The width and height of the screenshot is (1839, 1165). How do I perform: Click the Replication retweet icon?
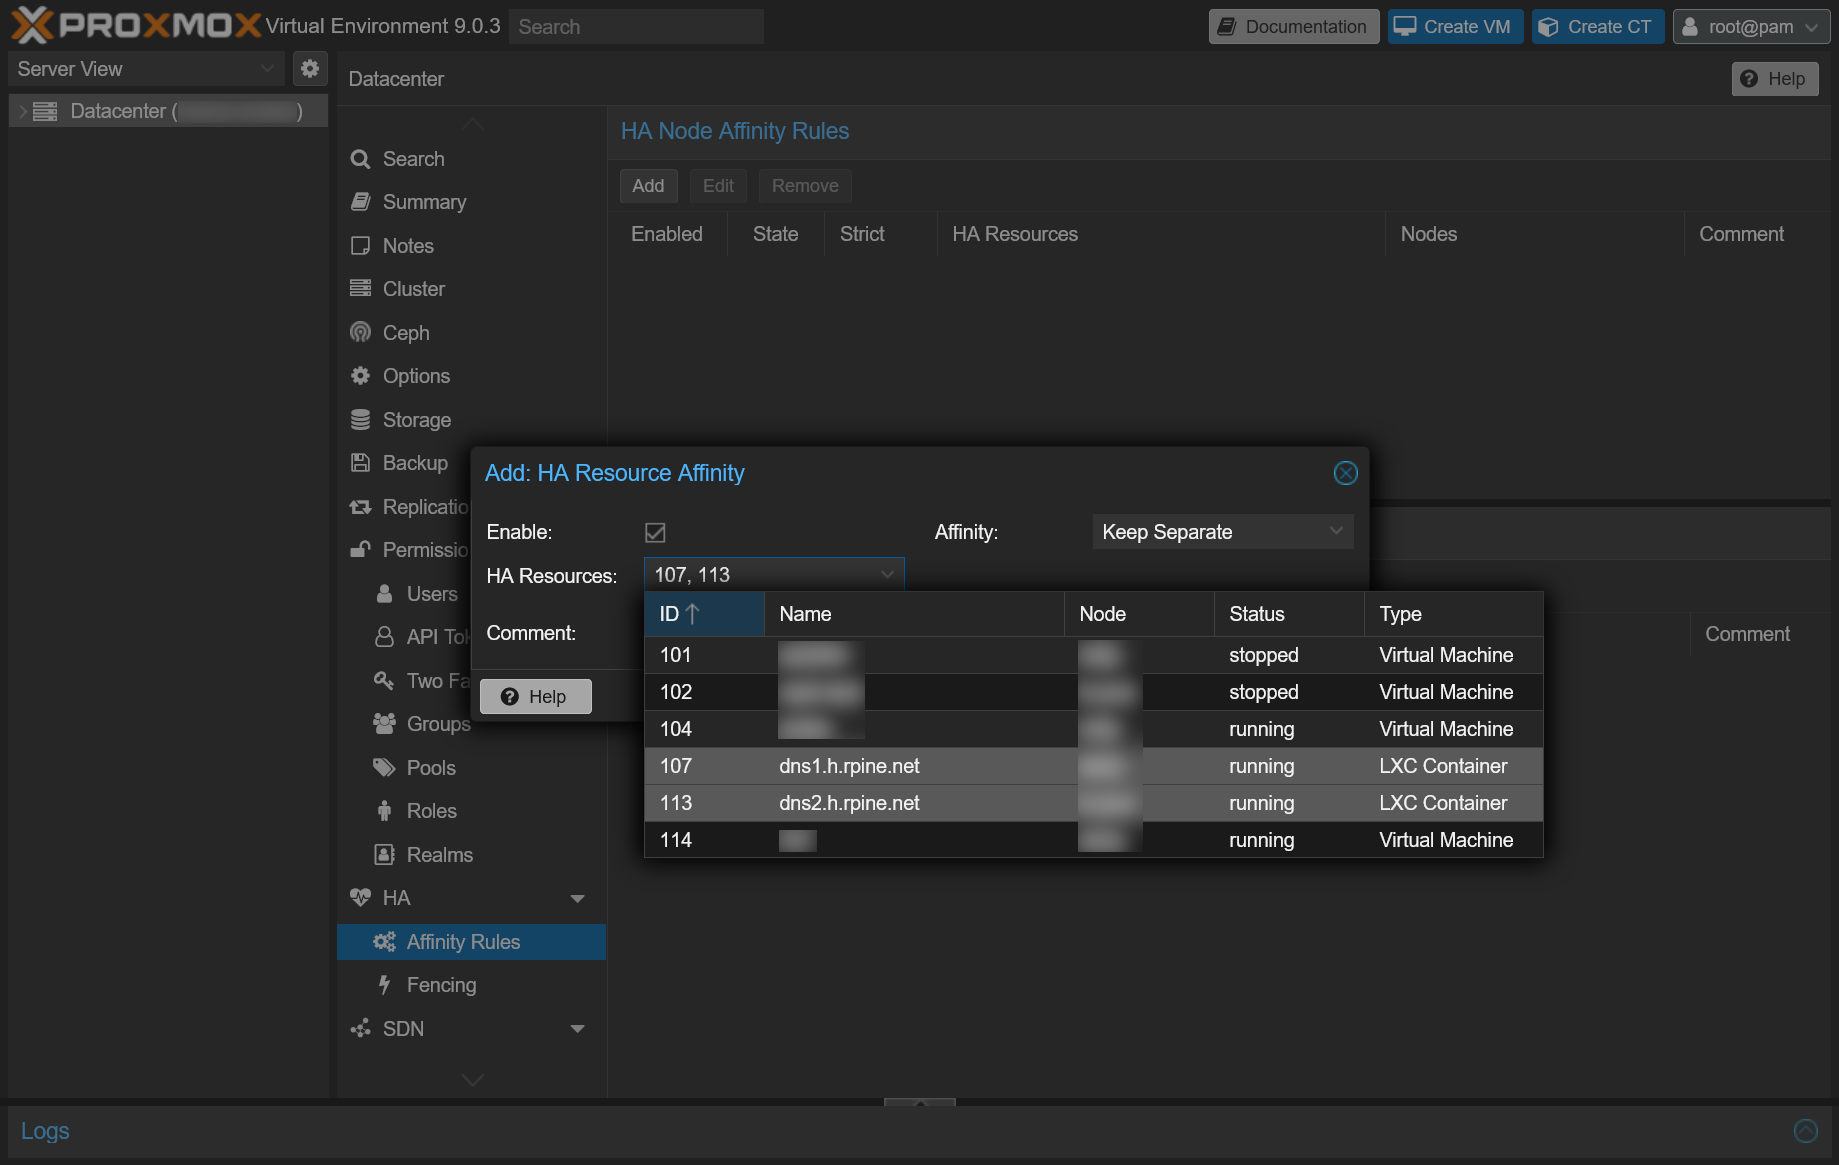click(x=360, y=507)
